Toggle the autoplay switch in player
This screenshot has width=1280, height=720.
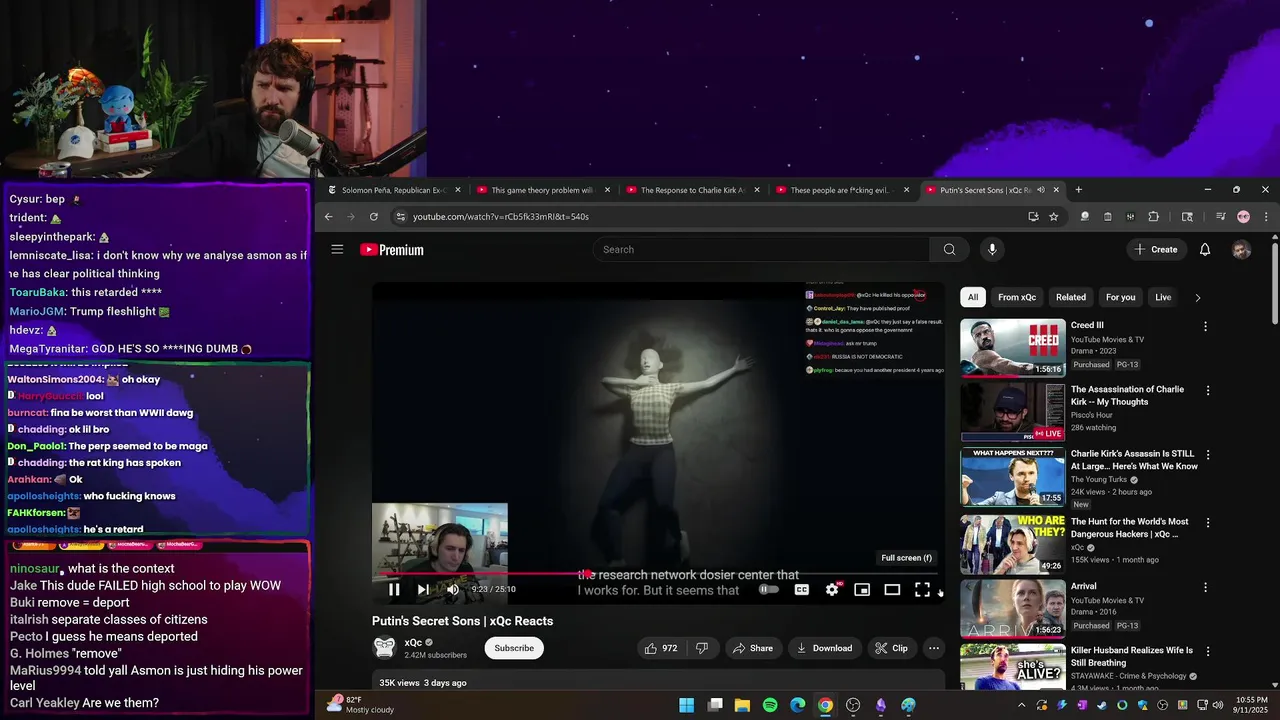coord(769,590)
